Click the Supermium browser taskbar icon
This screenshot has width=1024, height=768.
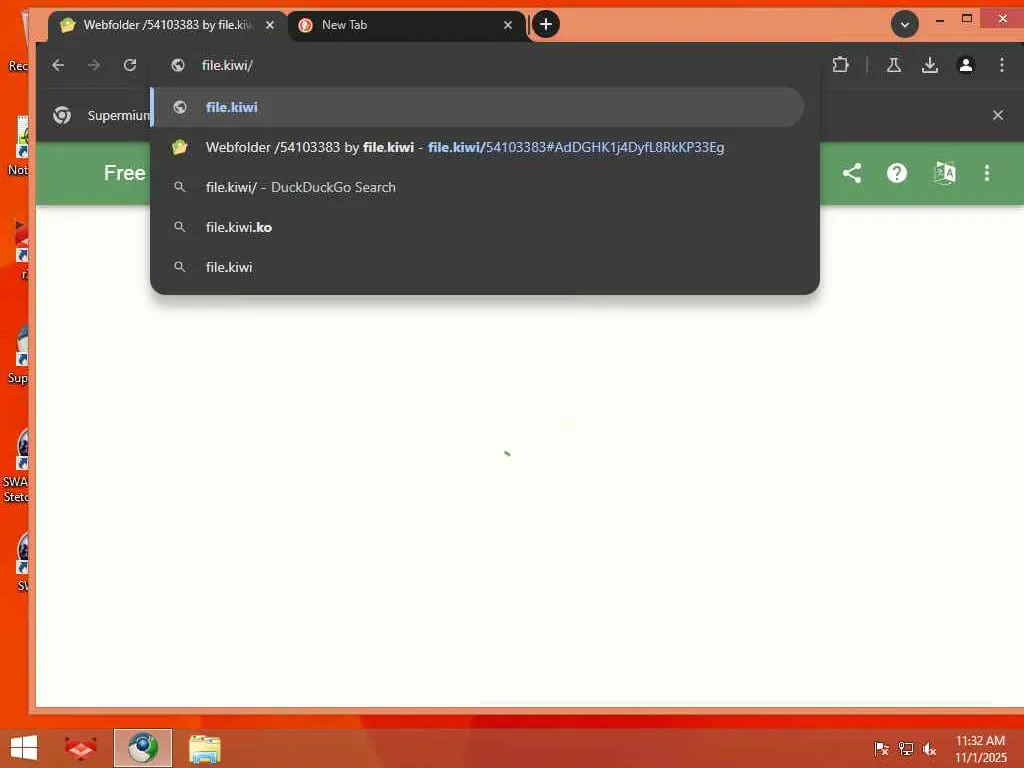143,748
